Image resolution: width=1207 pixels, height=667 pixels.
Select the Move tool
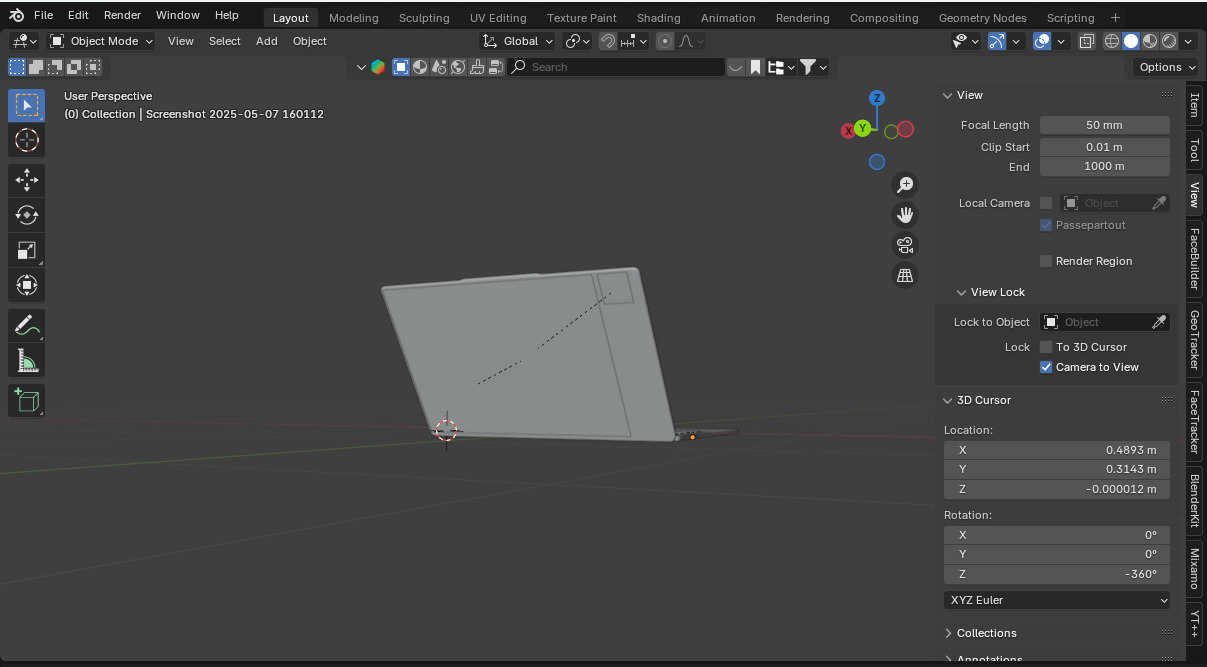tap(27, 180)
